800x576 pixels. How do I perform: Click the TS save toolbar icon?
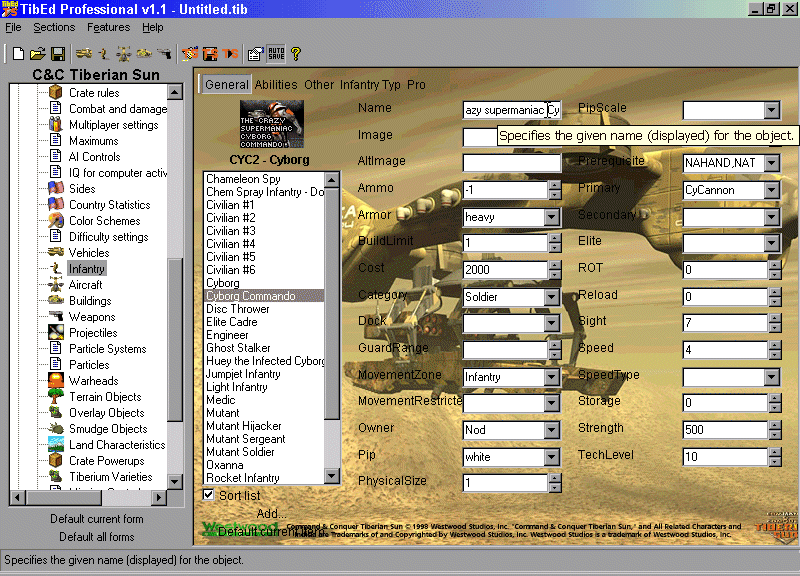click(x=210, y=54)
